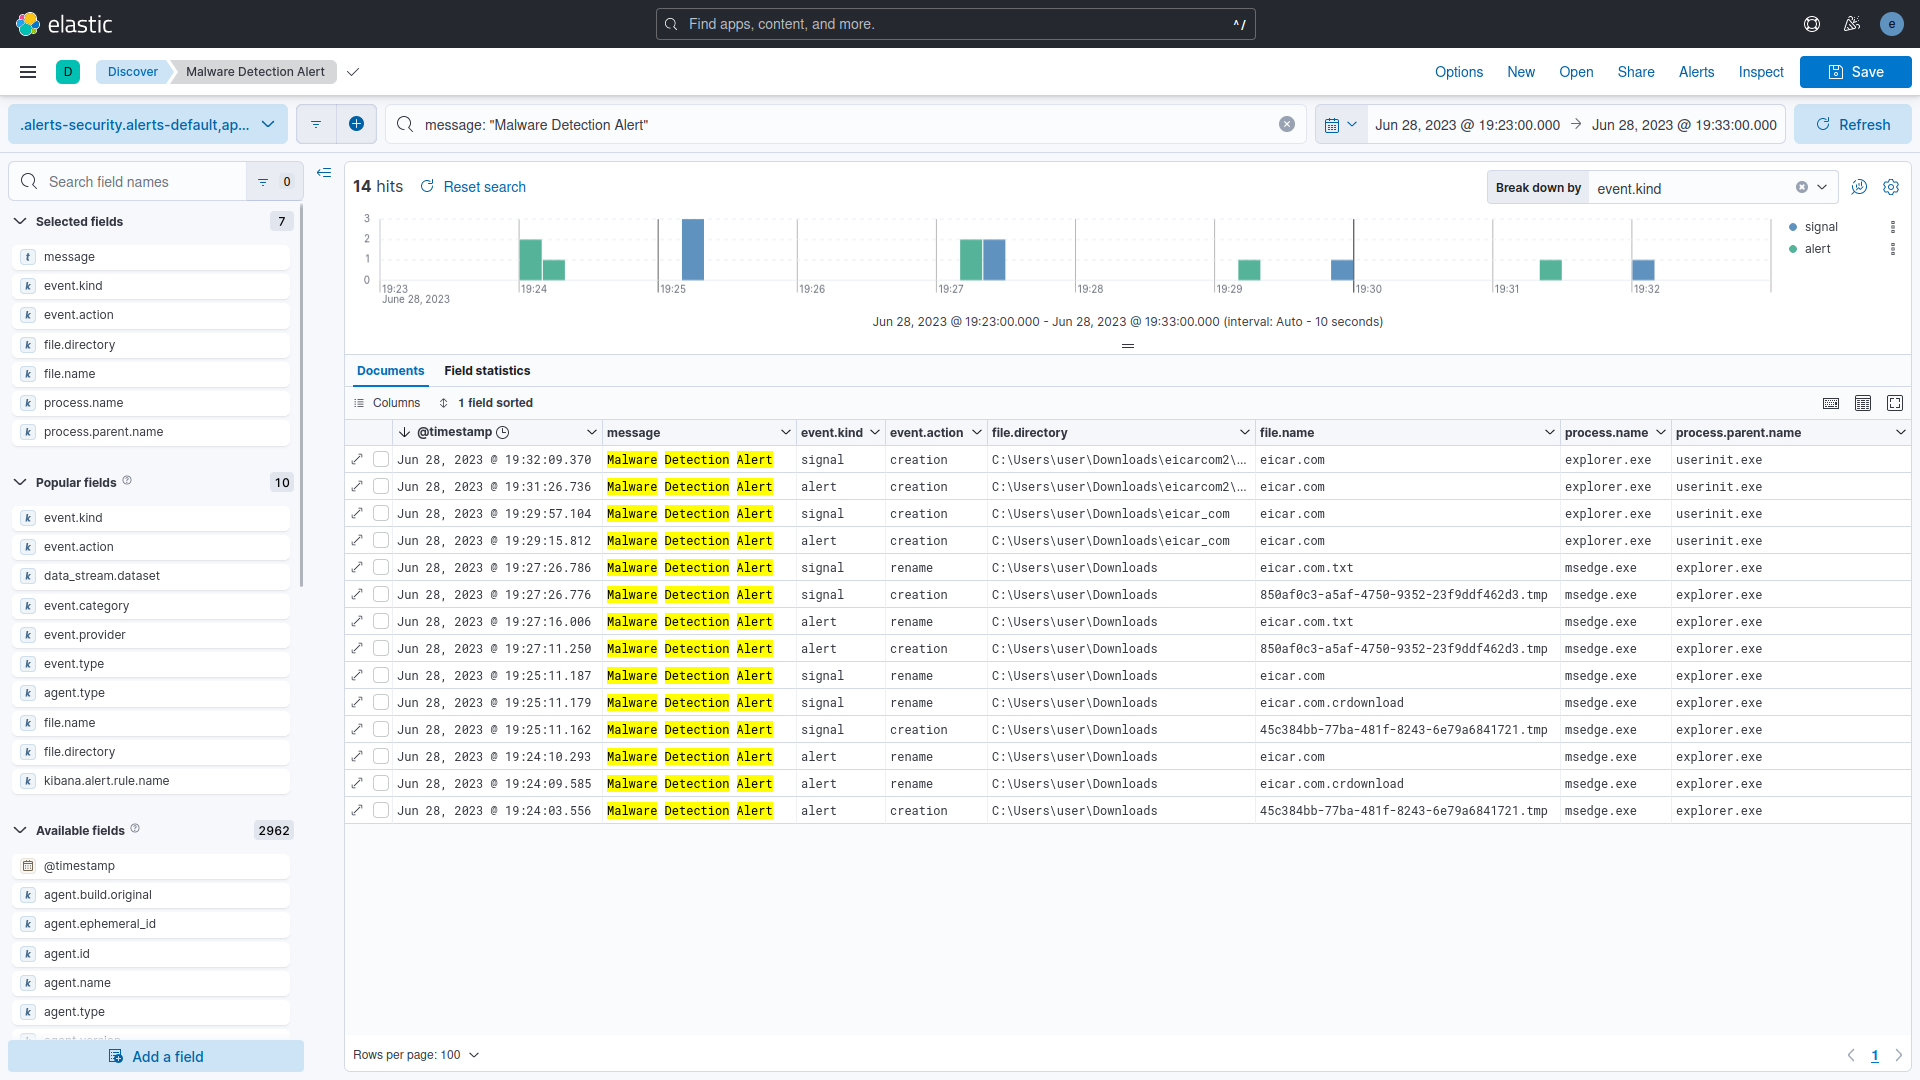Select checkbox for 19:32:09.370 row
This screenshot has width=1920, height=1080.
[381, 460]
